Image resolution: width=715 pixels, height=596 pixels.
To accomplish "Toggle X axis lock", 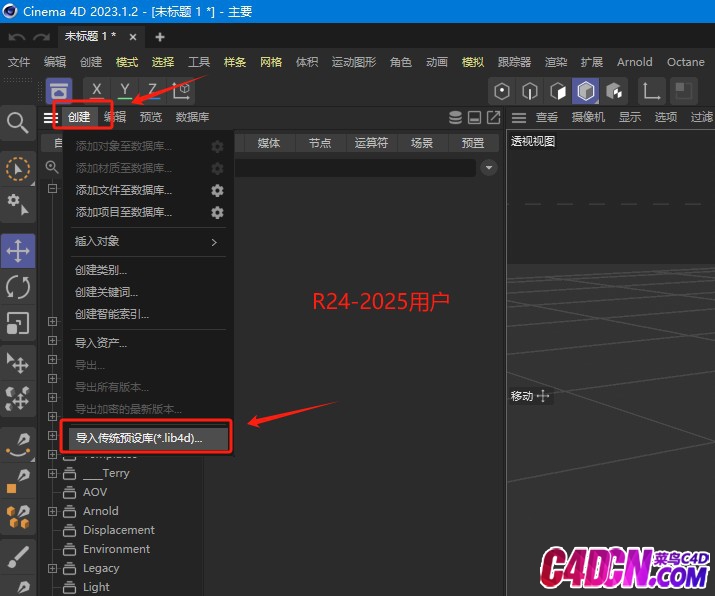I will point(97,89).
